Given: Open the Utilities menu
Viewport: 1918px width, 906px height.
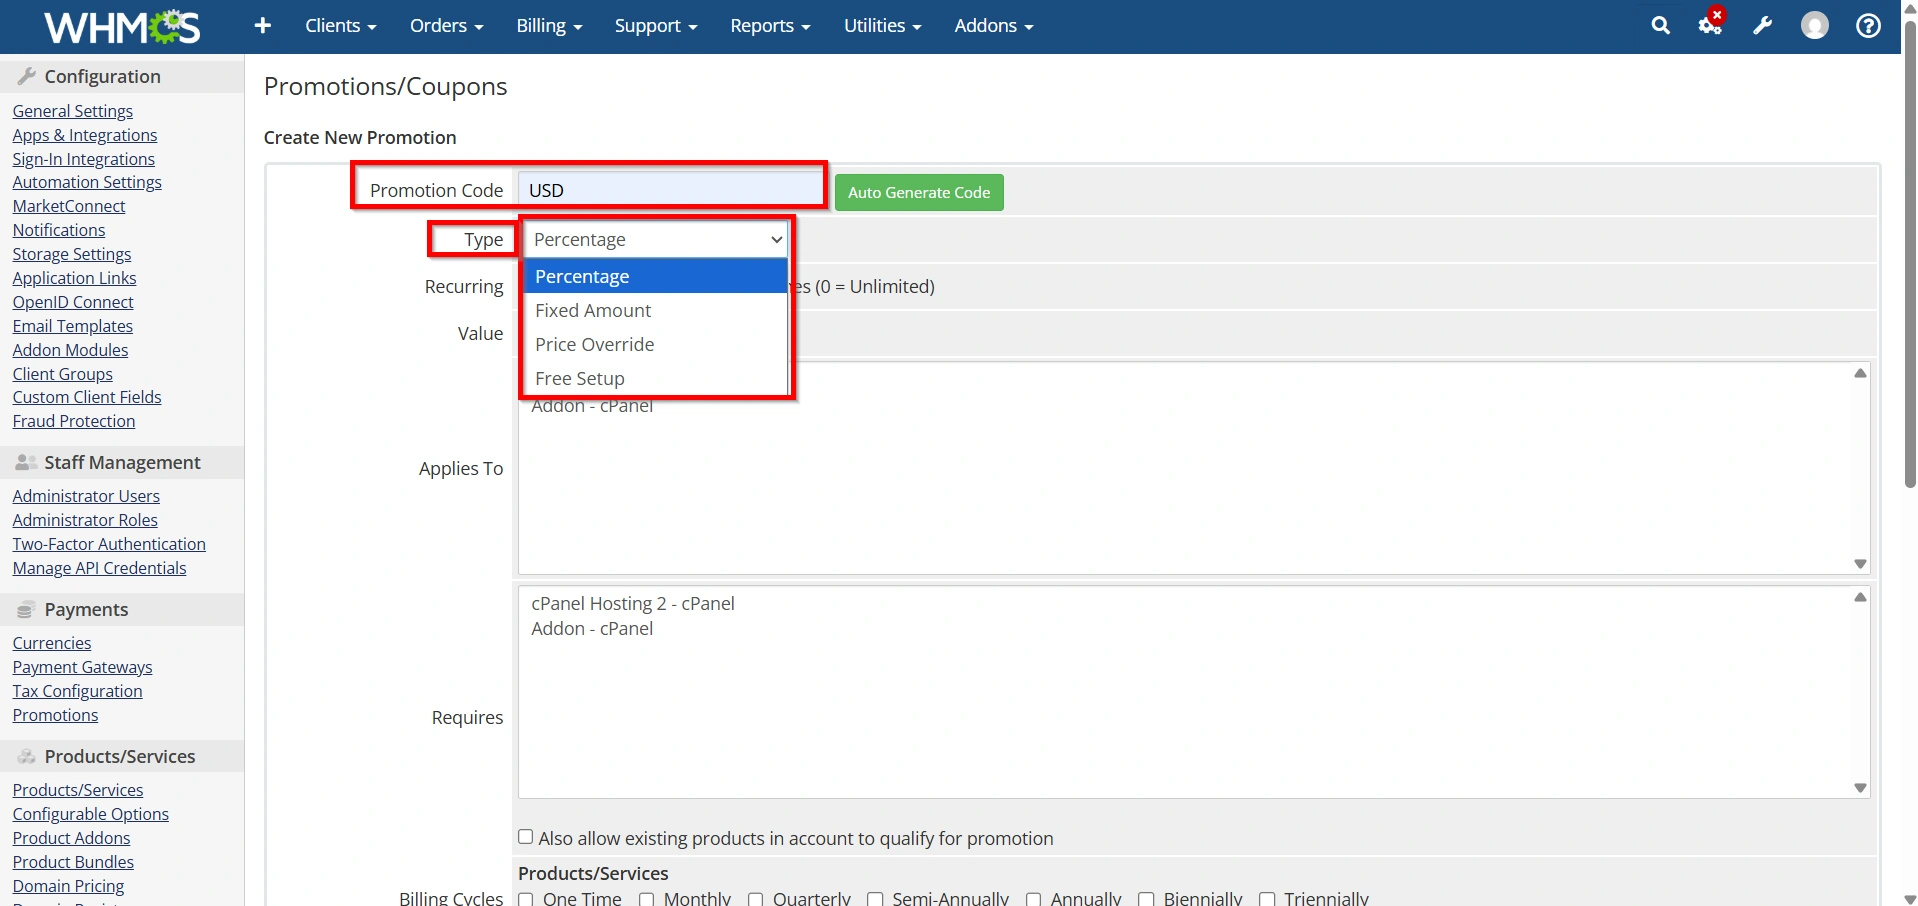Looking at the screenshot, I should click(882, 26).
